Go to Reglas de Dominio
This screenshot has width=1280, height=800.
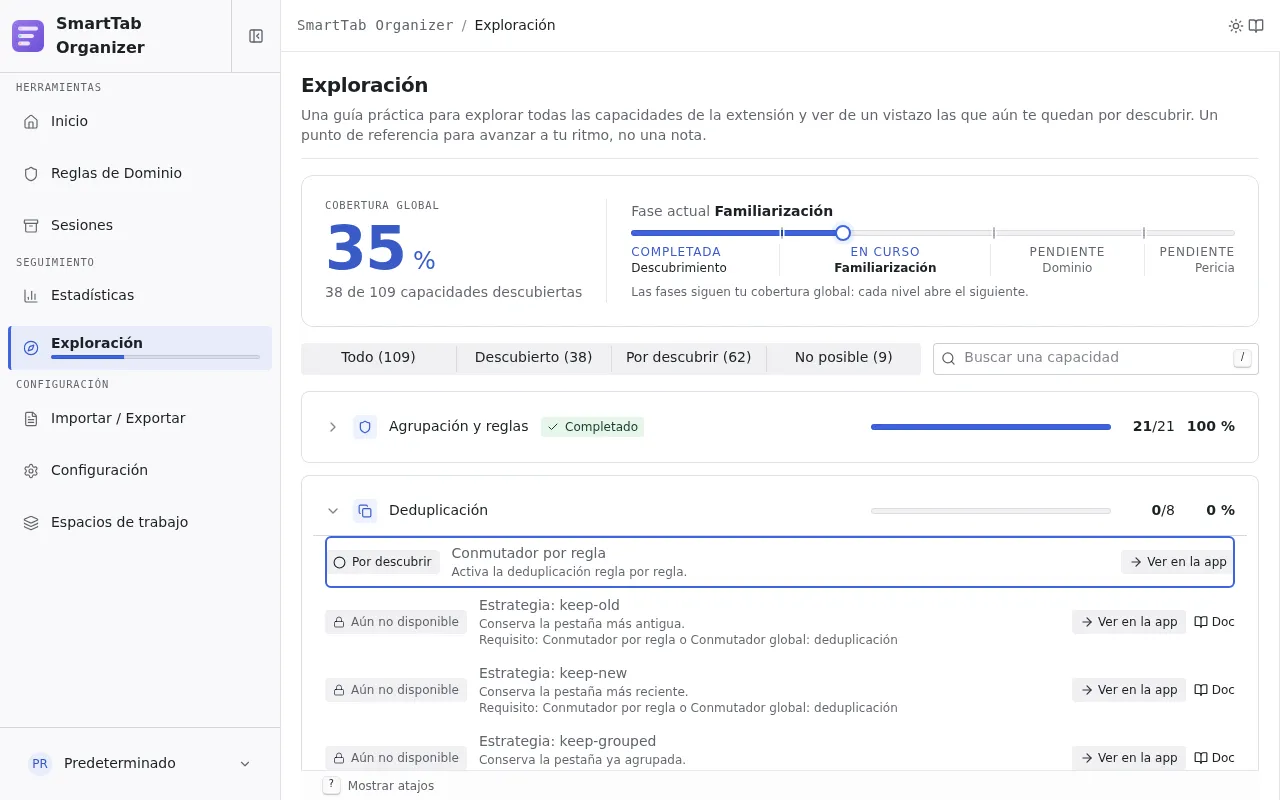[140, 173]
